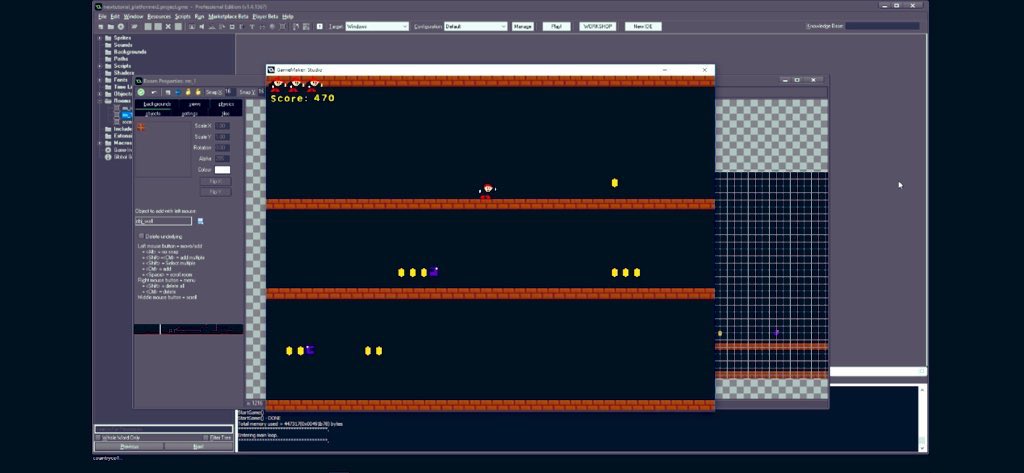This screenshot has width=1024, height=473.
Task: Click the Game Information icon in resource tree
Action: point(108,150)
